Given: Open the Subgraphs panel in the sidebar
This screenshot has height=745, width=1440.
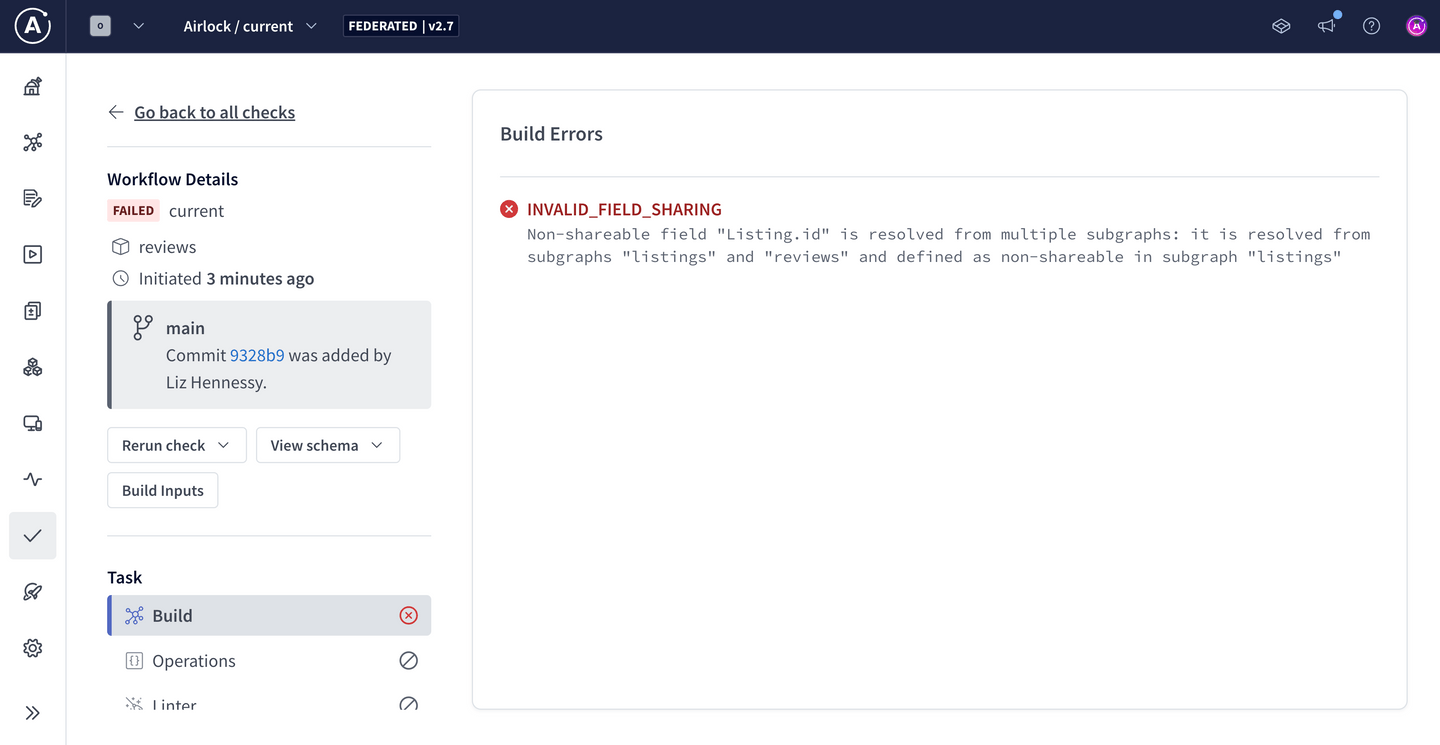Looking at the screenshot, I should (x=32, y=367).
